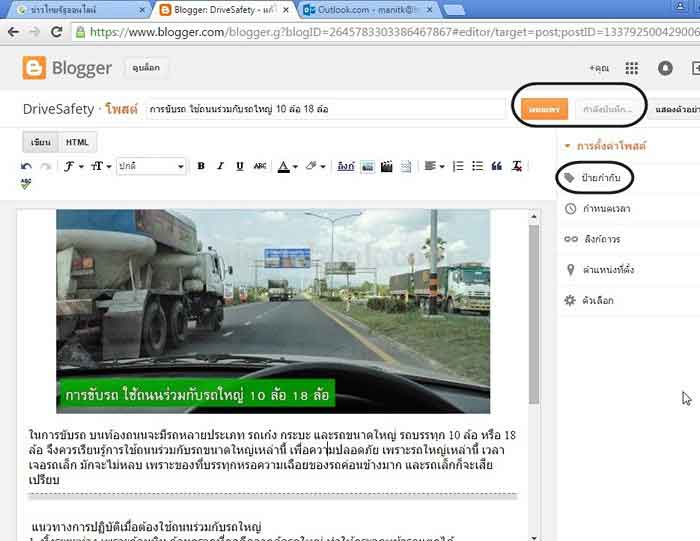The height and width of the screenshot is (541, 700).
Task: Open the notifications bell icon
Action: pos(665,68)
